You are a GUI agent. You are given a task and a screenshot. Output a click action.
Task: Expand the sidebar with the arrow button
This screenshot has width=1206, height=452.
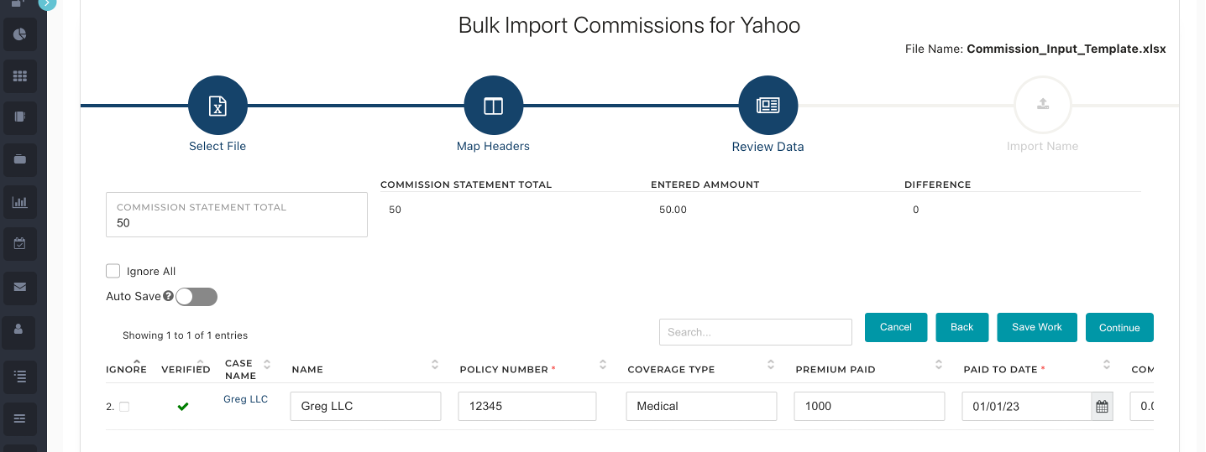(x=46, y=3)
